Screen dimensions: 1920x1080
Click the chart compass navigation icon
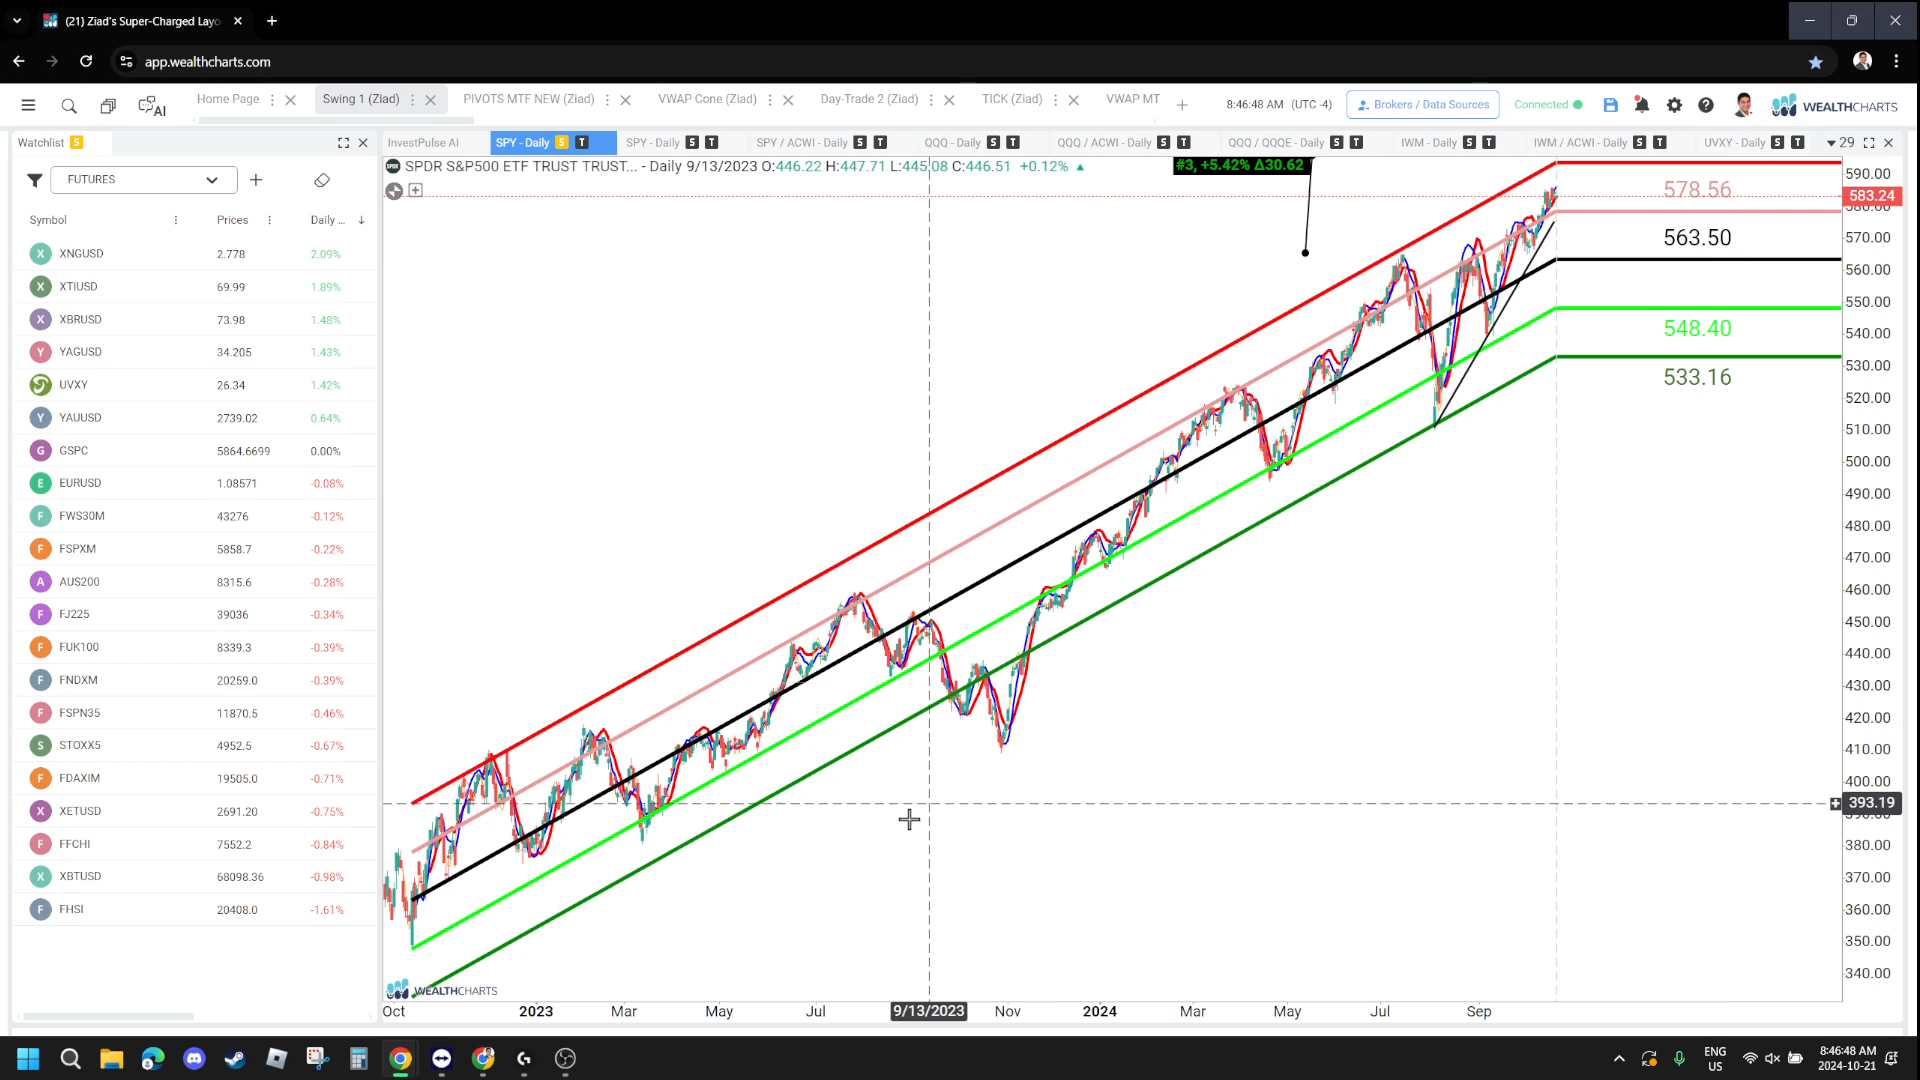tap(394, 191)
